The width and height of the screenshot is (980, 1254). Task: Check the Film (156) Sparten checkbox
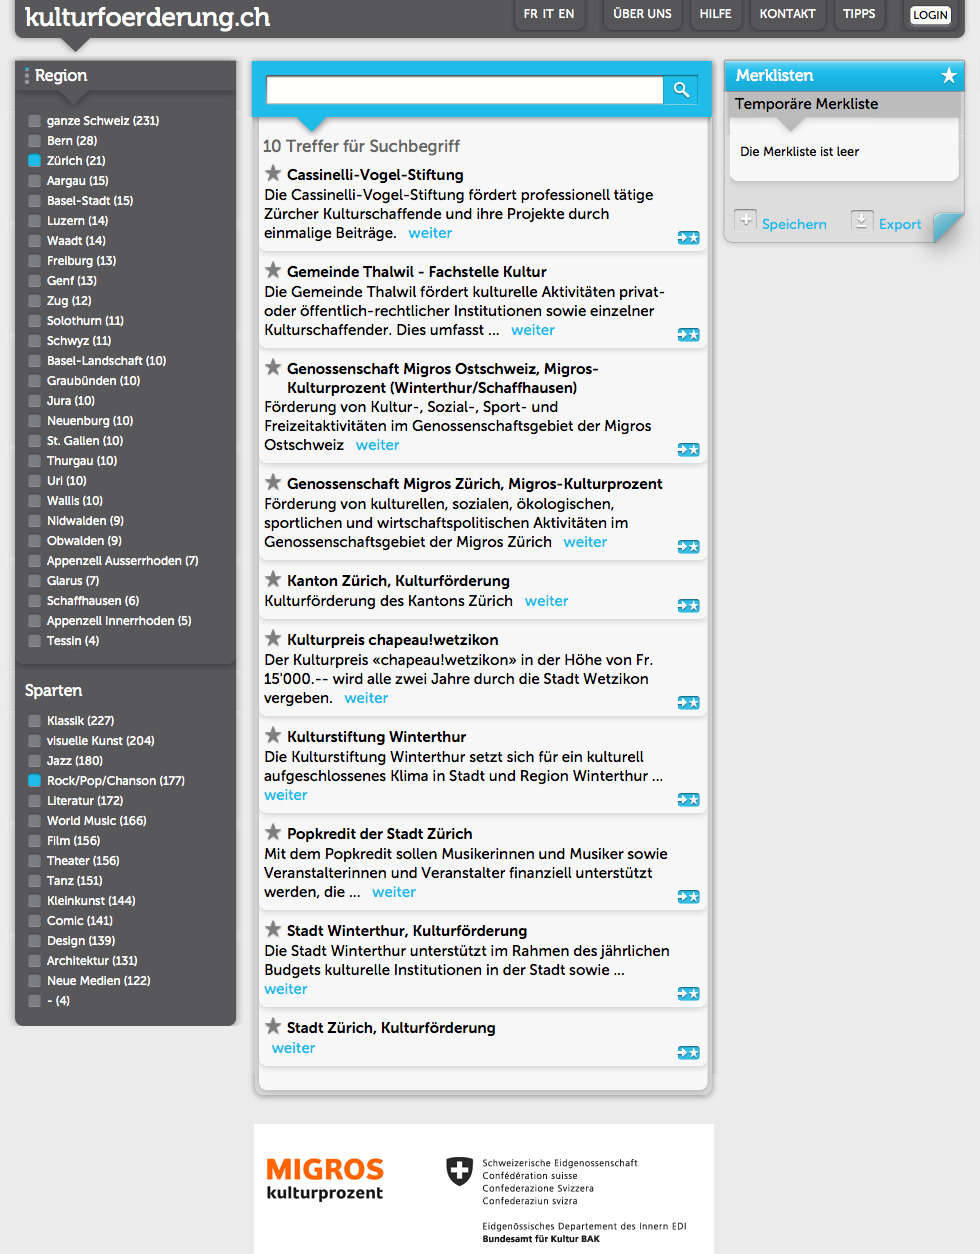[x=35, y=841]
